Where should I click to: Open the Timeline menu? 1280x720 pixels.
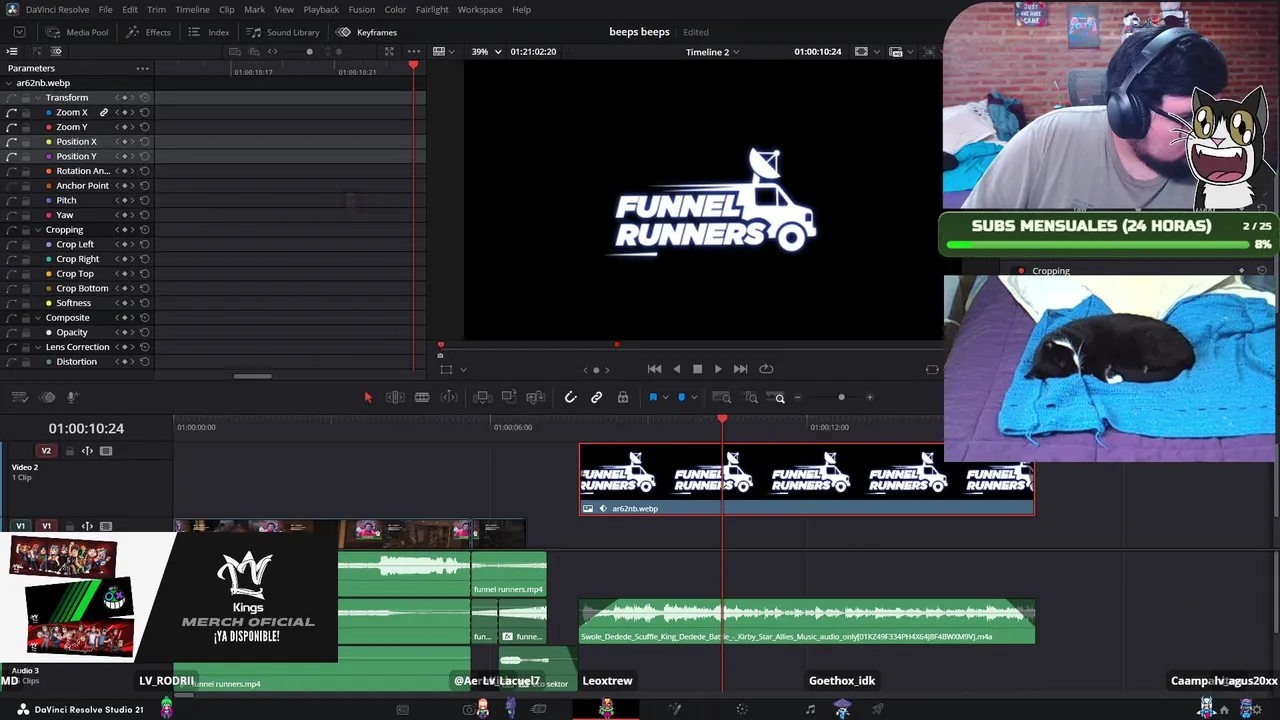coord(192,10)
